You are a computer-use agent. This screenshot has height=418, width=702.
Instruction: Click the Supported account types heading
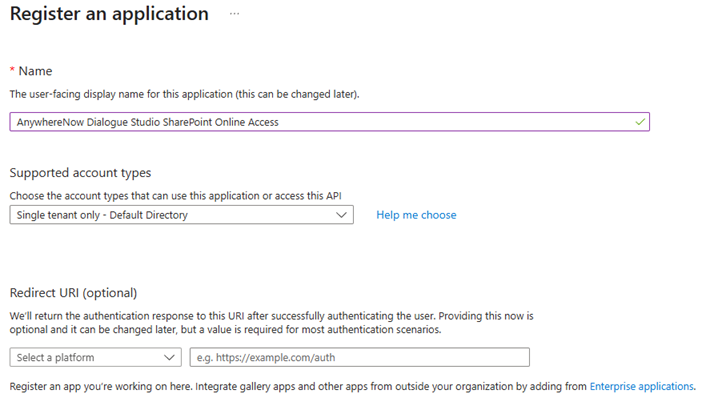(x=80, y=173)
